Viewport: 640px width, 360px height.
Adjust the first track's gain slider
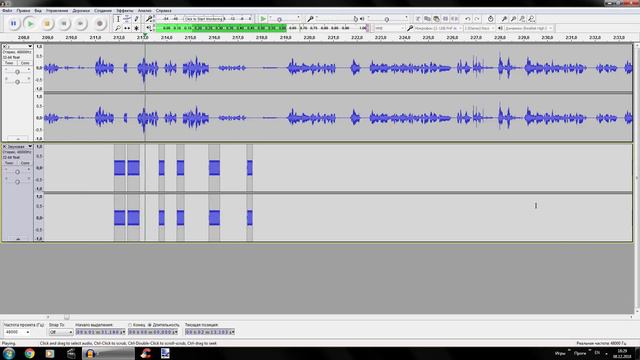click(x=17, y=72)
